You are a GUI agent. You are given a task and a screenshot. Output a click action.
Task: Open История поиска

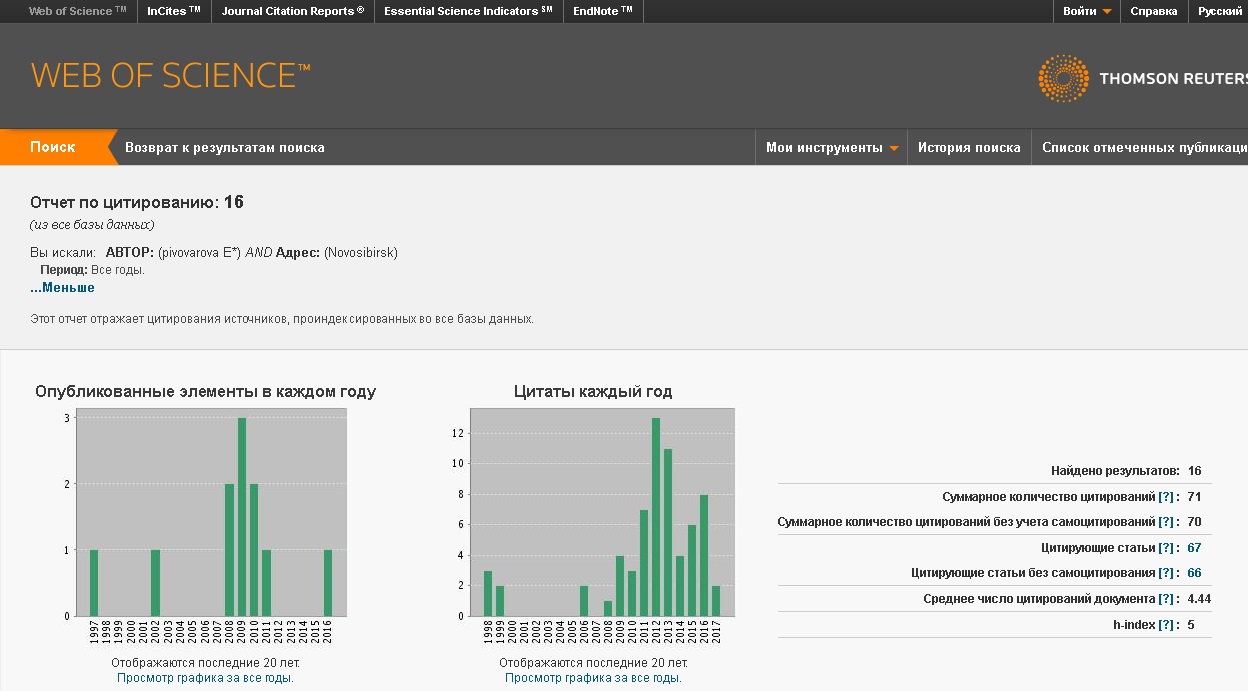[x=969, y=147]
